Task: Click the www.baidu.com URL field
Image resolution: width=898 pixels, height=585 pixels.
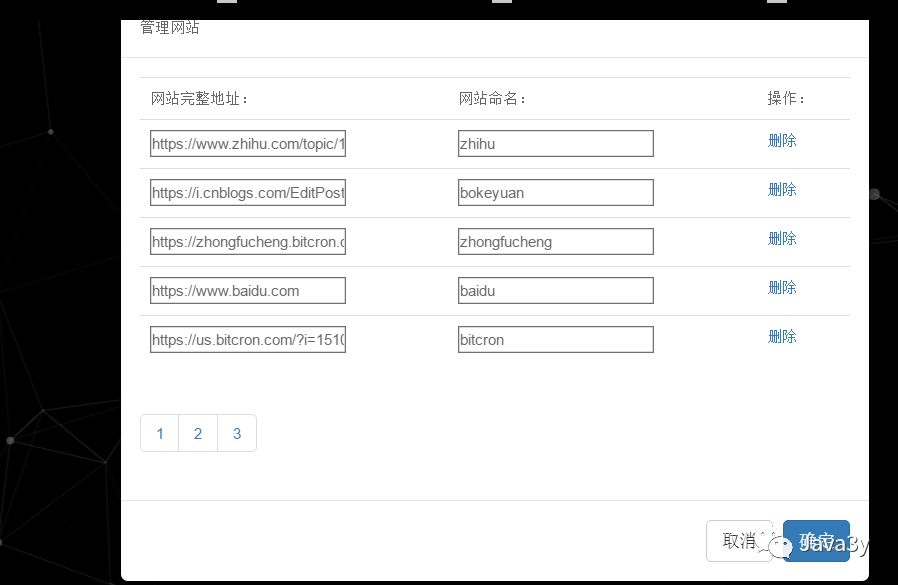Action: coord(248,290)
